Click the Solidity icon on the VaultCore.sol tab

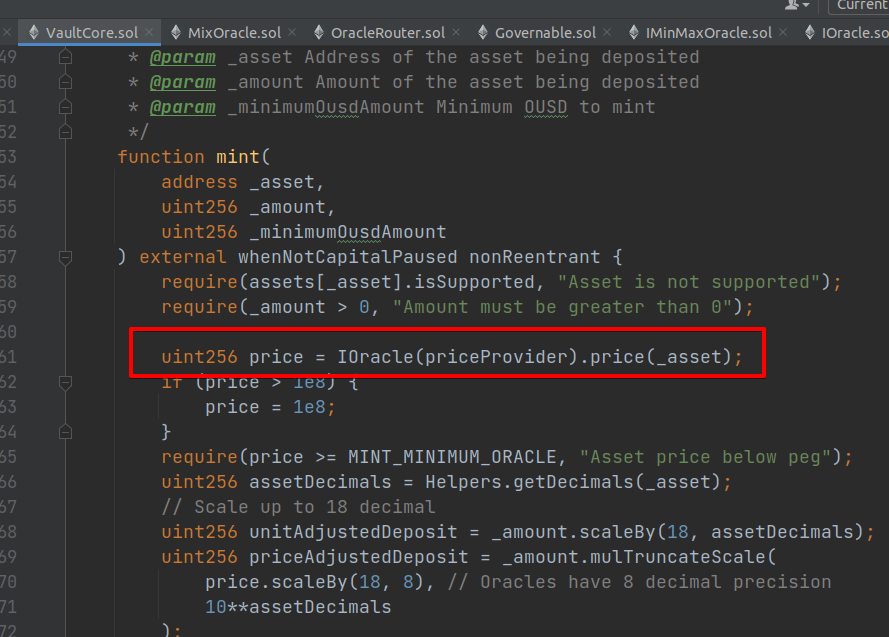(x=36, y=32)
